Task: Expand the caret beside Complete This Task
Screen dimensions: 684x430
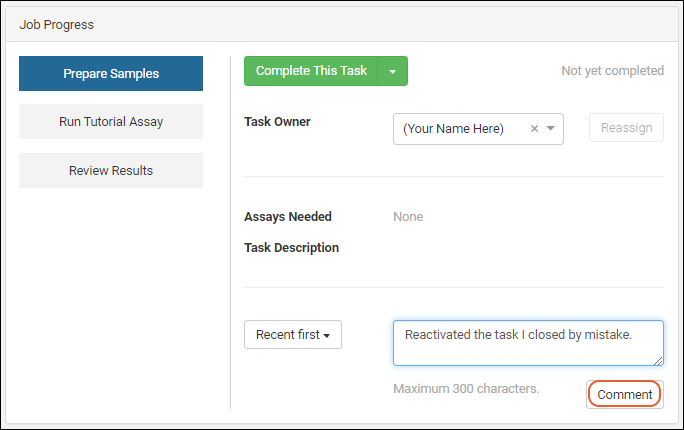Action: click(x=393, y=72)
